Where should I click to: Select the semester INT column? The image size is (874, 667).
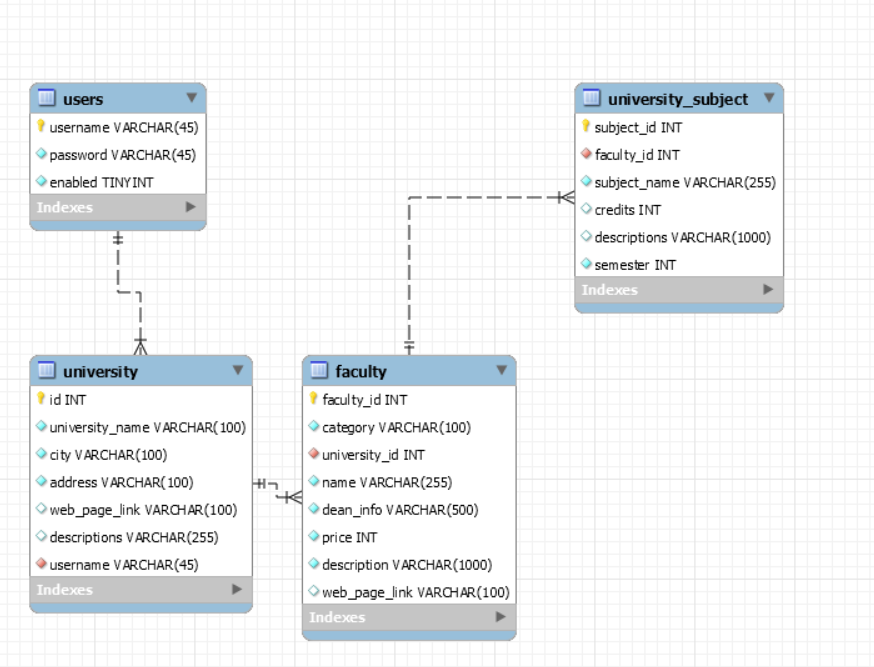(x=635, y=264)
